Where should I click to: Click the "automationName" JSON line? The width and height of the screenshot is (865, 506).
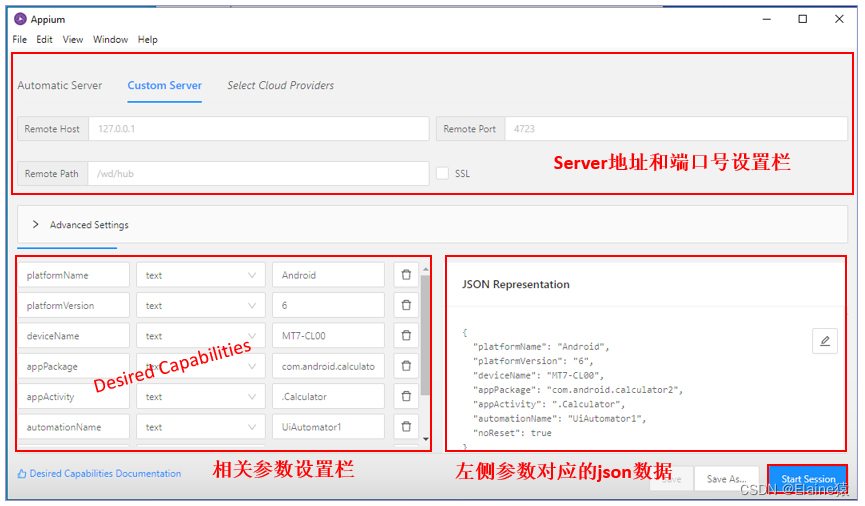coord(559,418)
